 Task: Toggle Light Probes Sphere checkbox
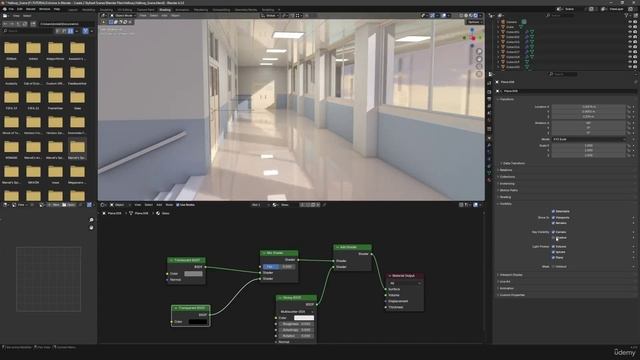pyautogui.click(x=553, y=252)
